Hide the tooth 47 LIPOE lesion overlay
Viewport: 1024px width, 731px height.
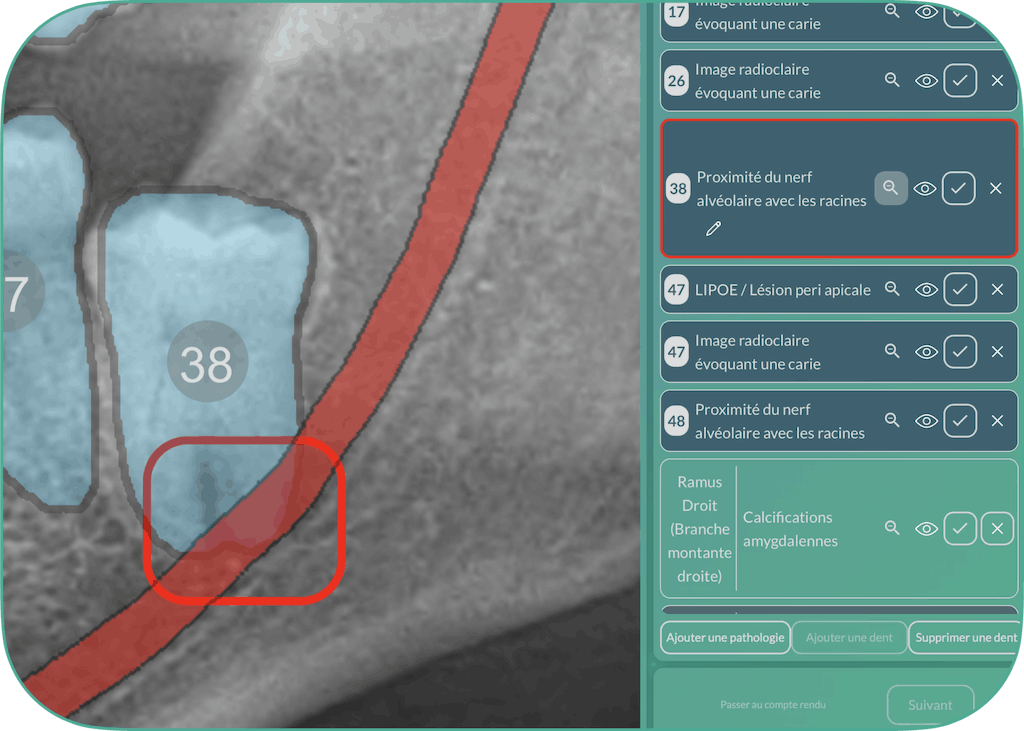(927, 289)
